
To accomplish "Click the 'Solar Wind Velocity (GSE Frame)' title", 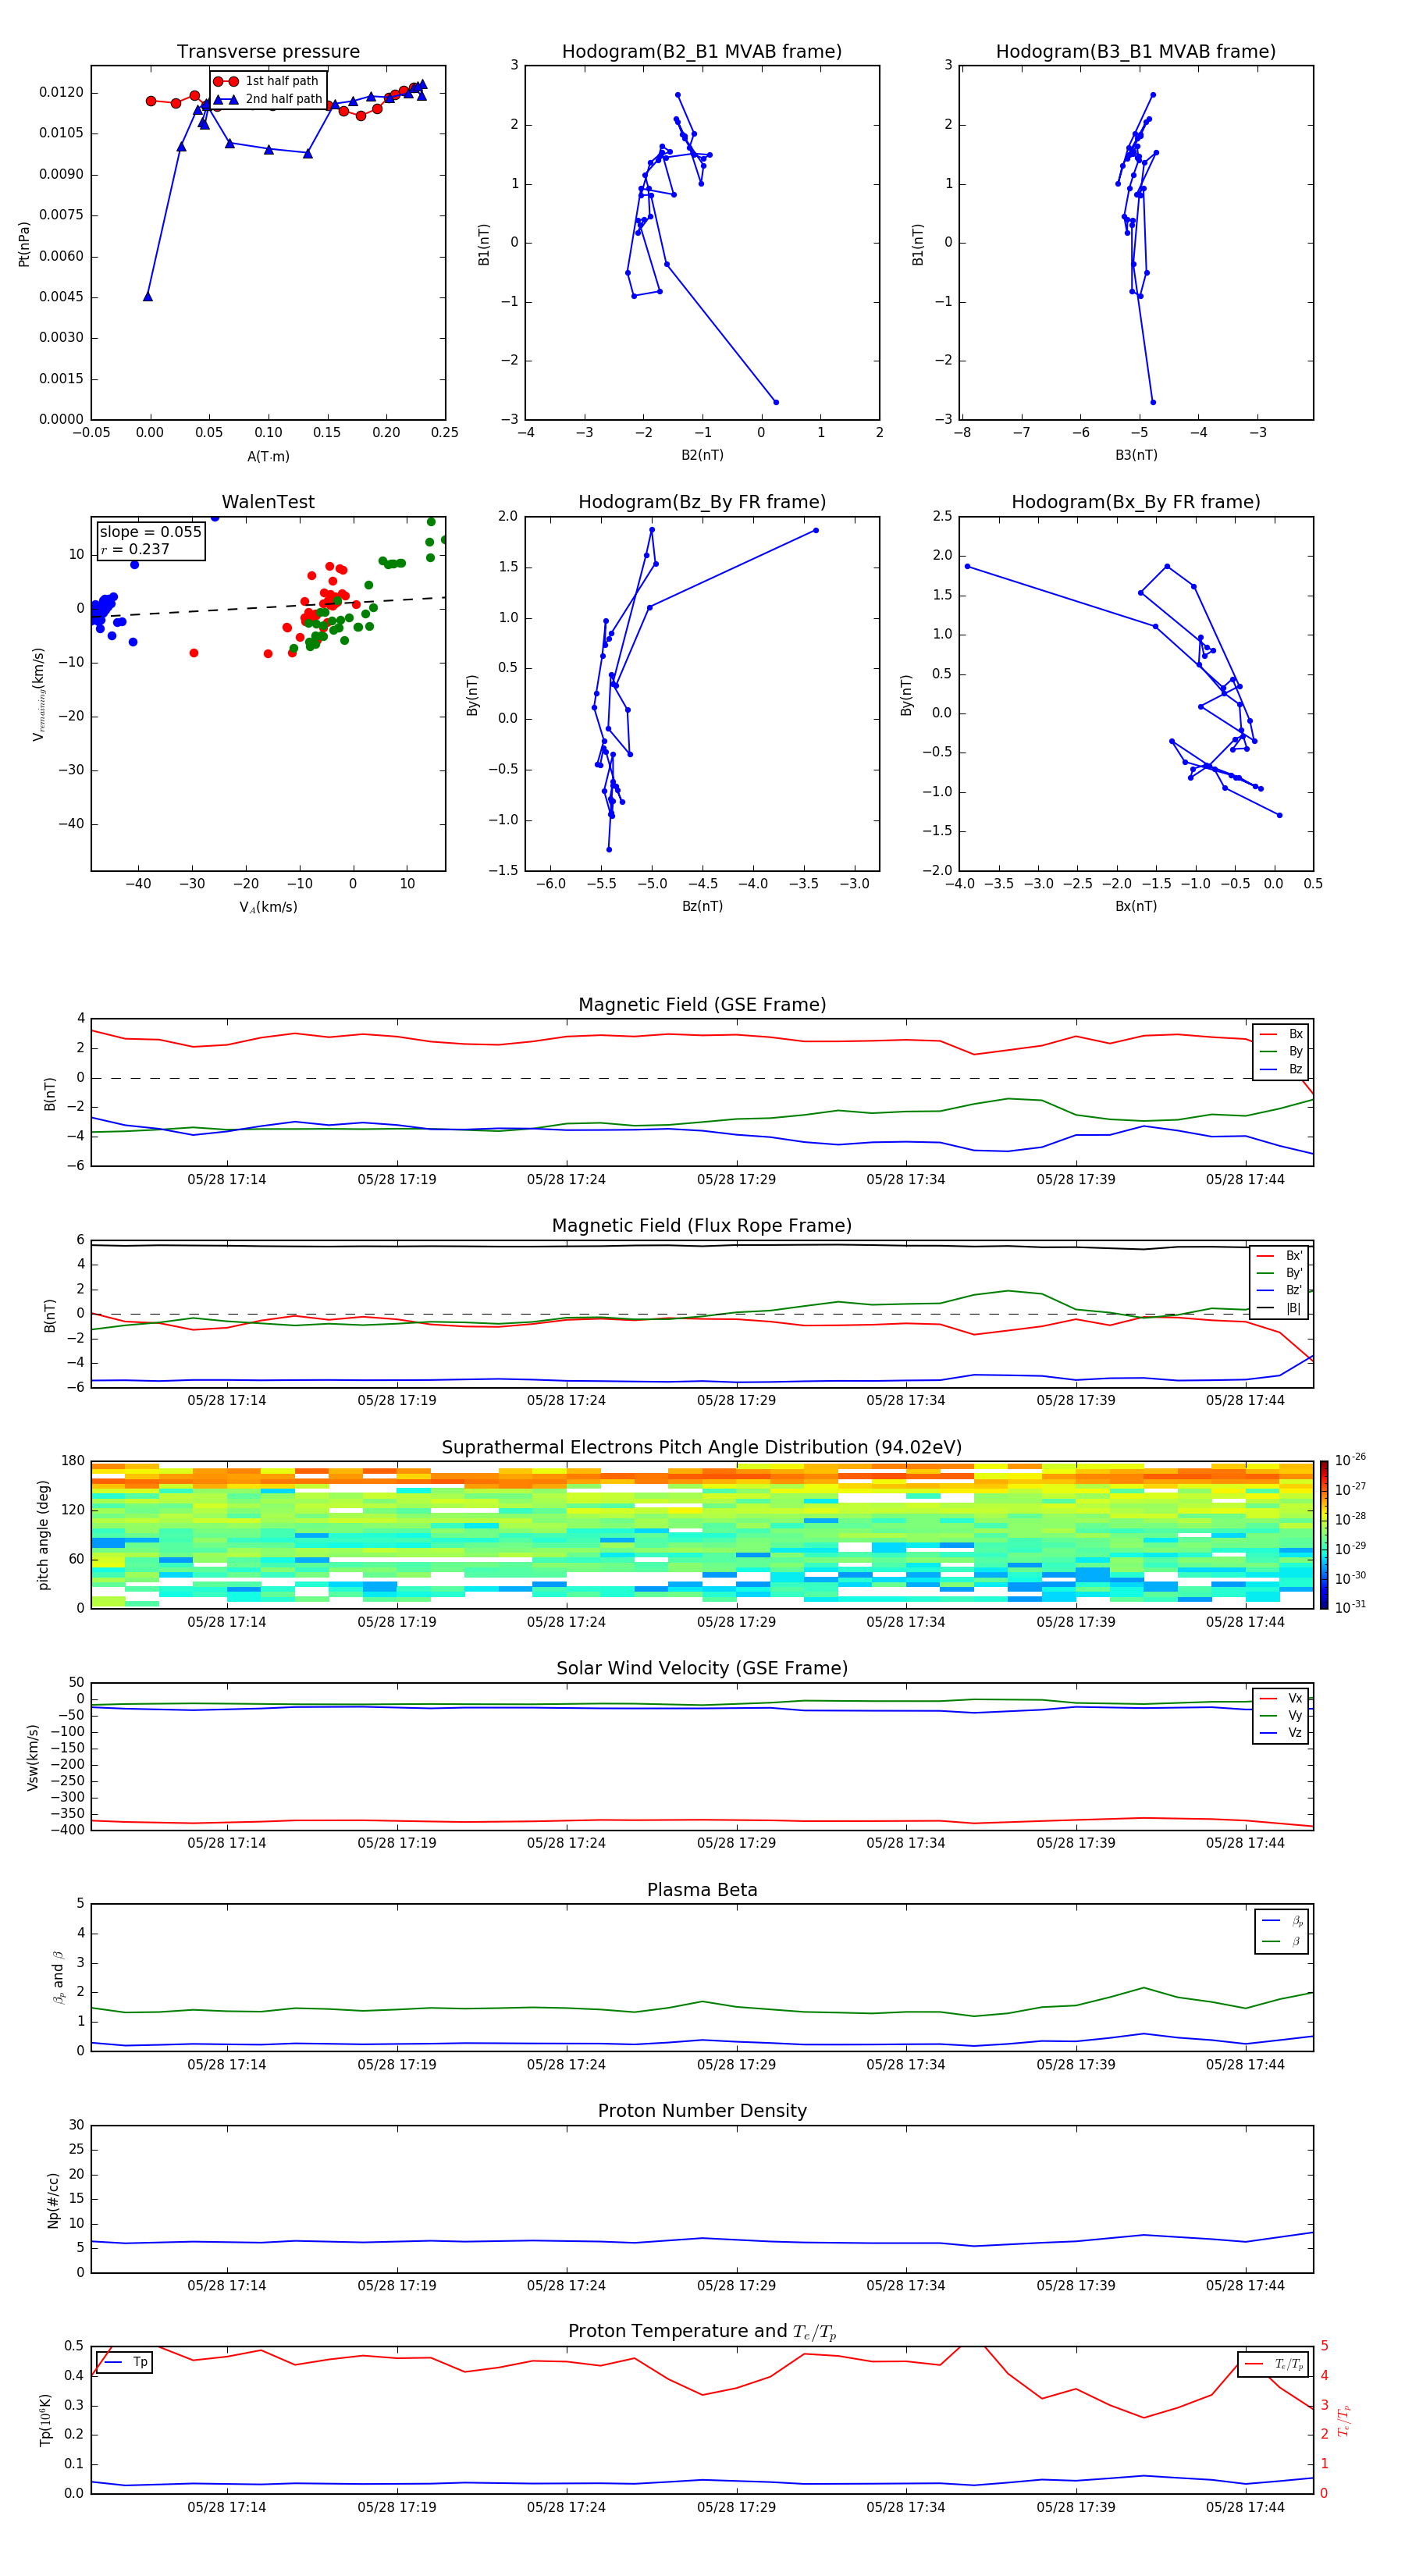I will click(702, 1668).
